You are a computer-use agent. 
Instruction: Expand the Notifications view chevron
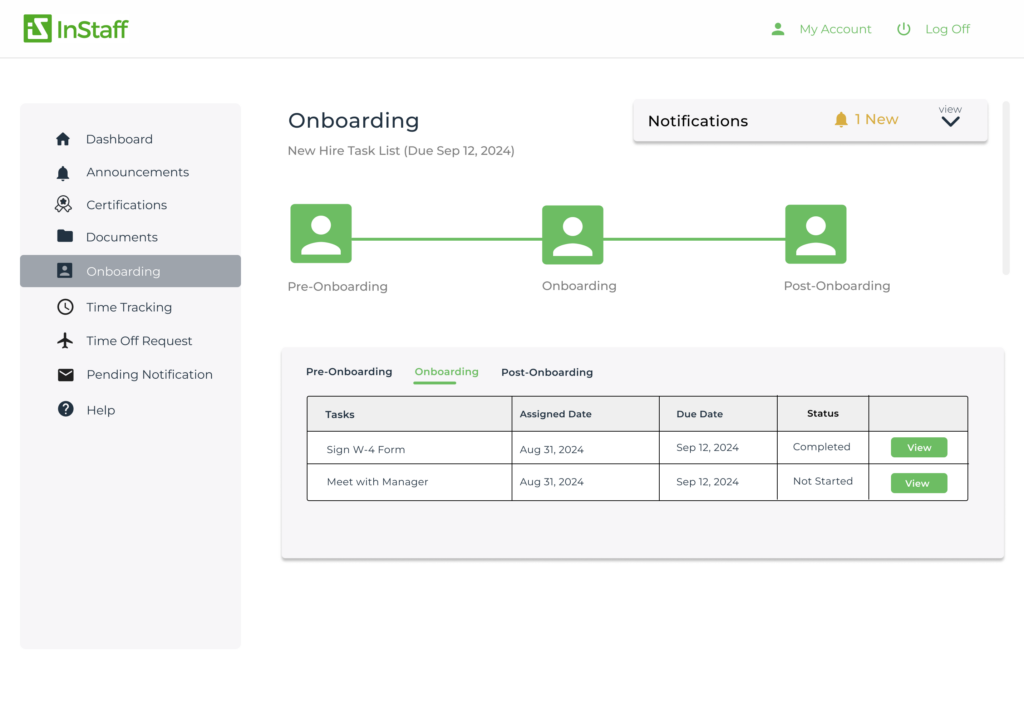pyautogui.click(x=950, y=121)
